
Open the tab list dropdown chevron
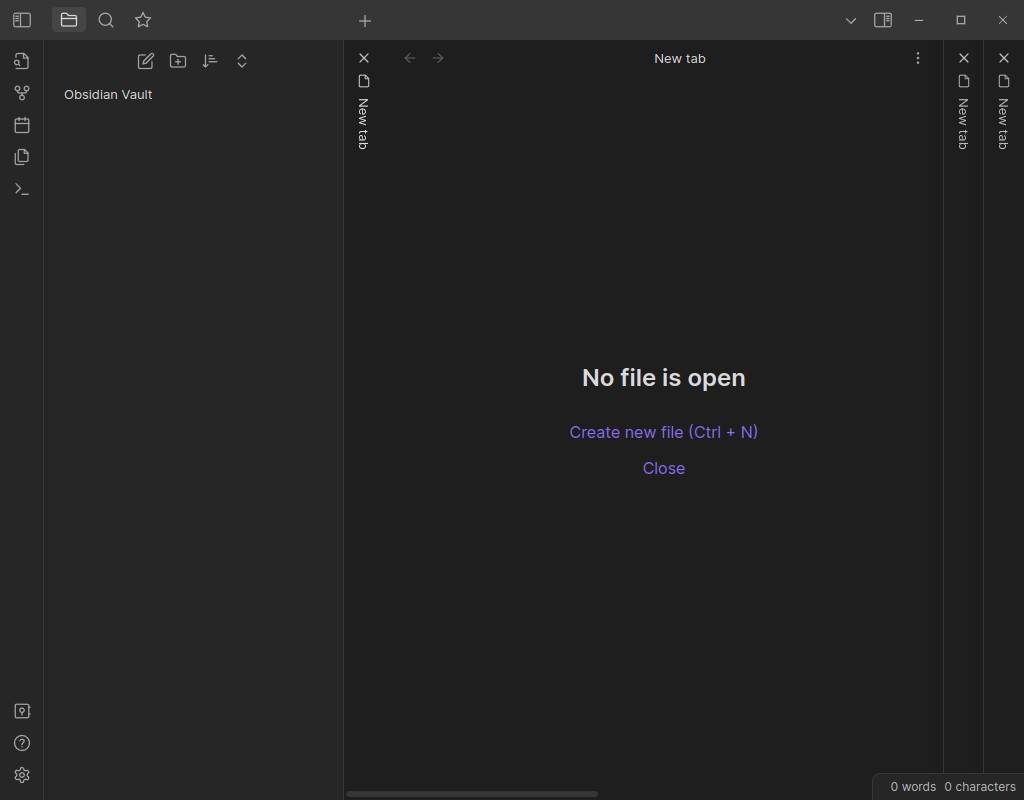(850, 20)
